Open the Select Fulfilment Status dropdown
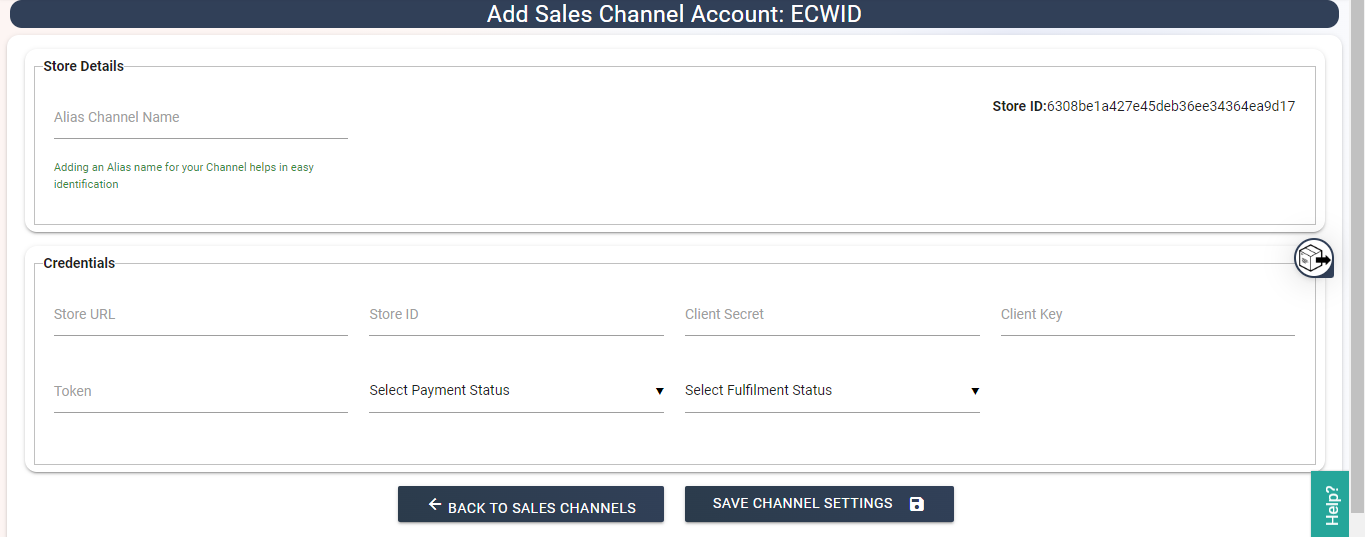 [x=832, y=391]
